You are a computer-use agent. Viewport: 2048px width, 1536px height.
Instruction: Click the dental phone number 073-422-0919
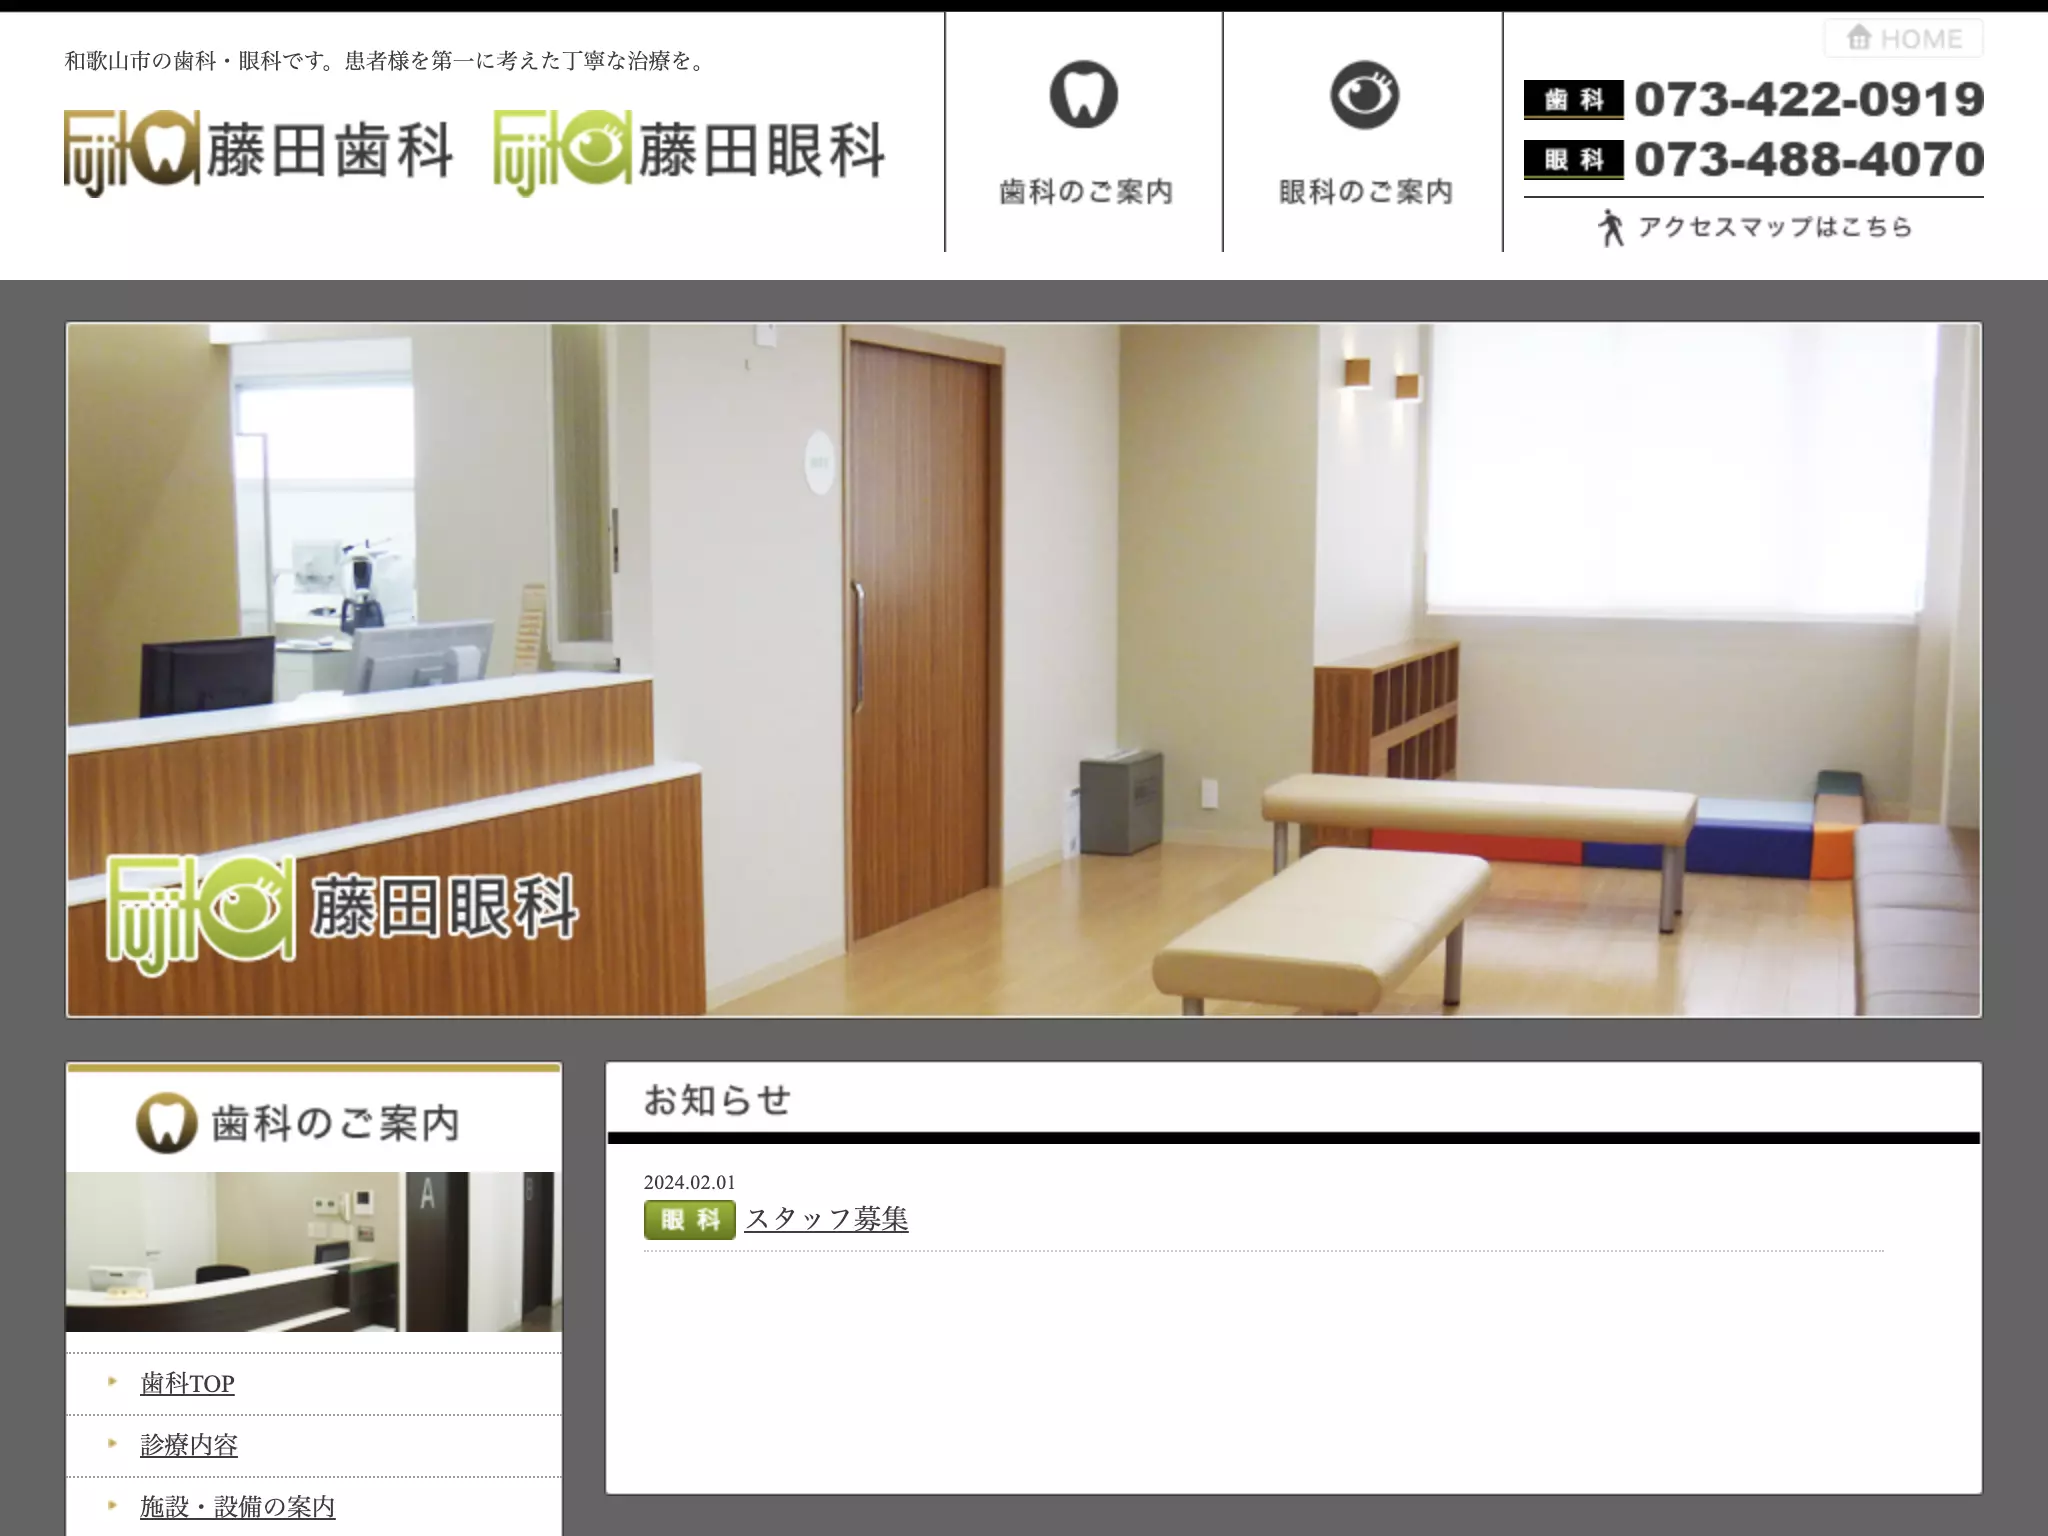[x=1809, y=99]
